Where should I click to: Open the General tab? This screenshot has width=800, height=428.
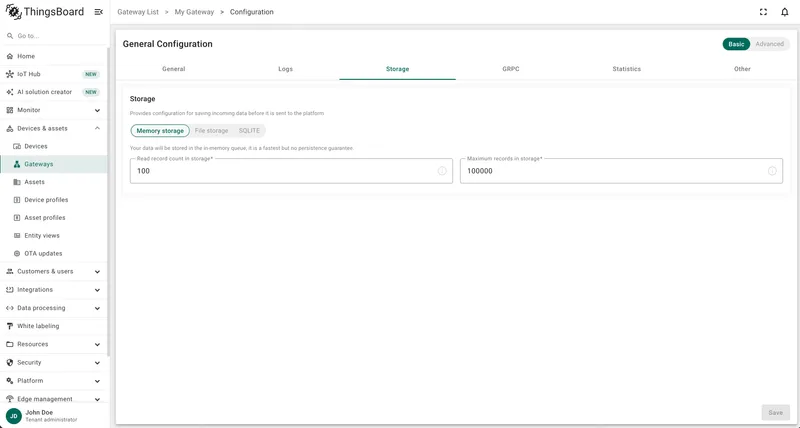[x=173, y=69]
